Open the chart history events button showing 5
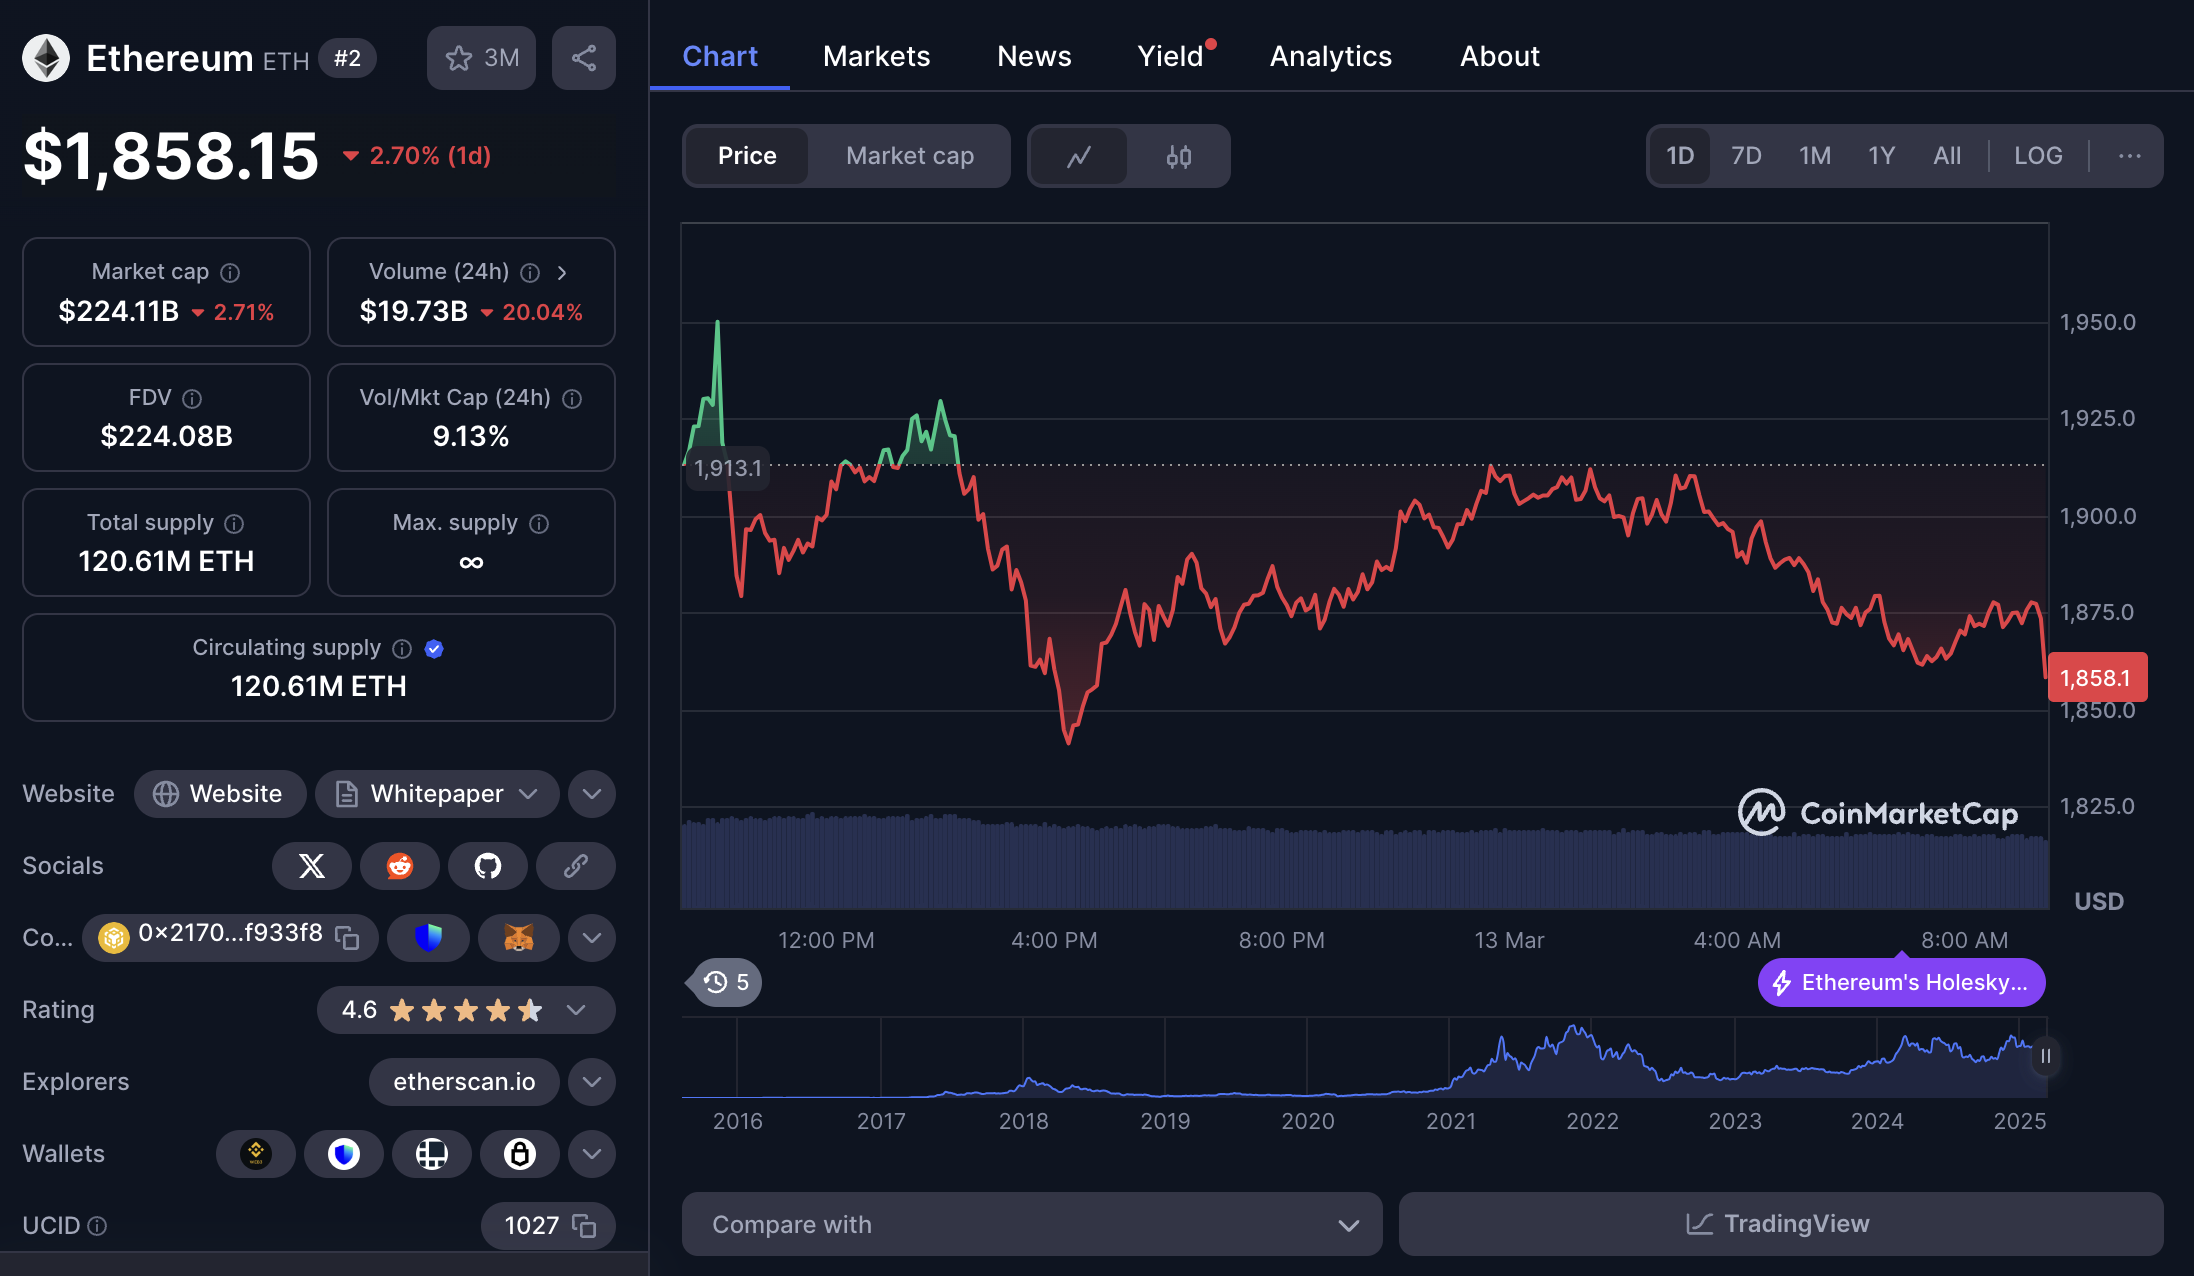 [726, 983]
